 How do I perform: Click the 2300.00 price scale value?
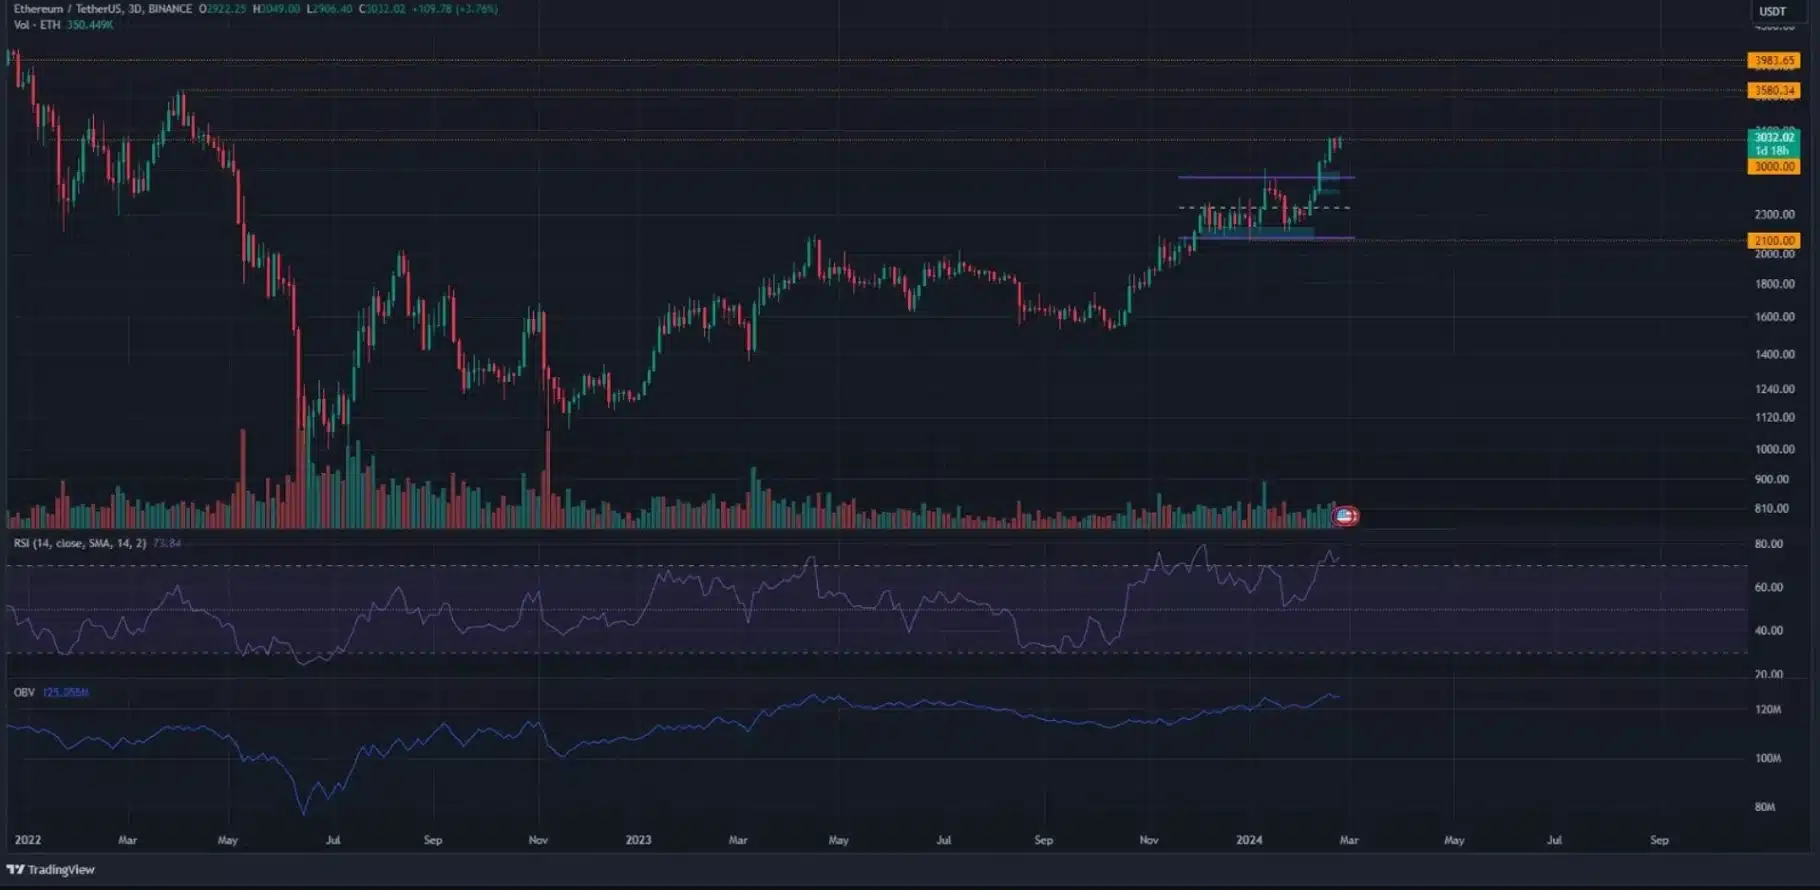(x=1774, y=215)
